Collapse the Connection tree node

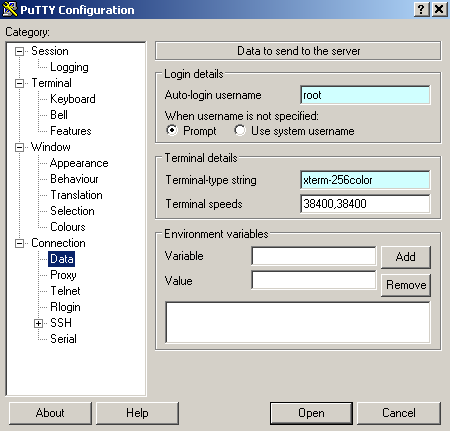coord(20,243)
